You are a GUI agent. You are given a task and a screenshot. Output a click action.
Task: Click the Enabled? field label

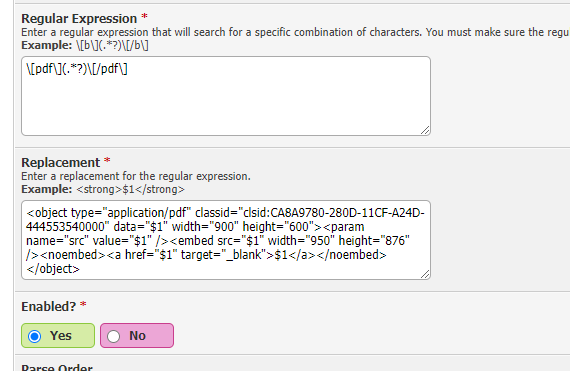49,306
